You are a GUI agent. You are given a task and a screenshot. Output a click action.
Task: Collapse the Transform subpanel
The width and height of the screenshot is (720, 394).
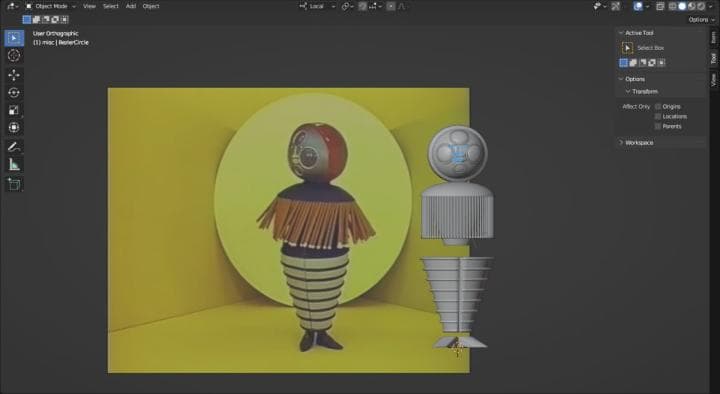tap(642, 92)
